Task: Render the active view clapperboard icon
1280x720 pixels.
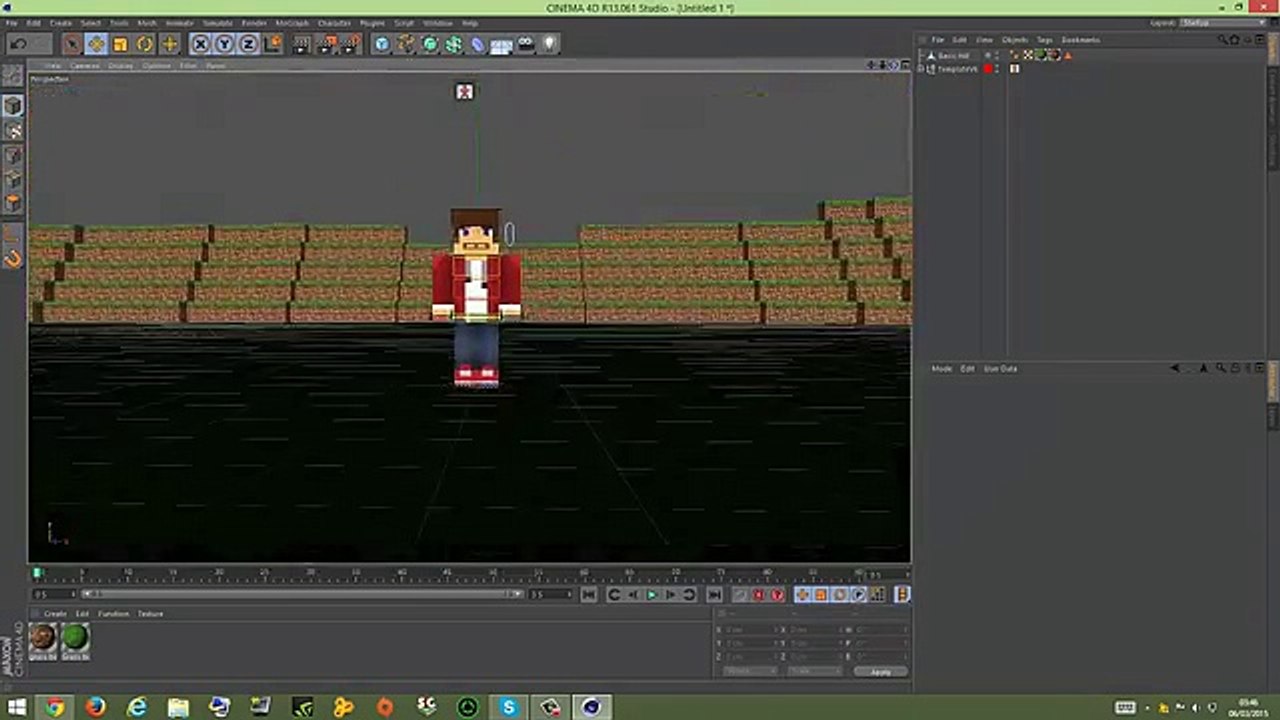Action: click(303, 44)
